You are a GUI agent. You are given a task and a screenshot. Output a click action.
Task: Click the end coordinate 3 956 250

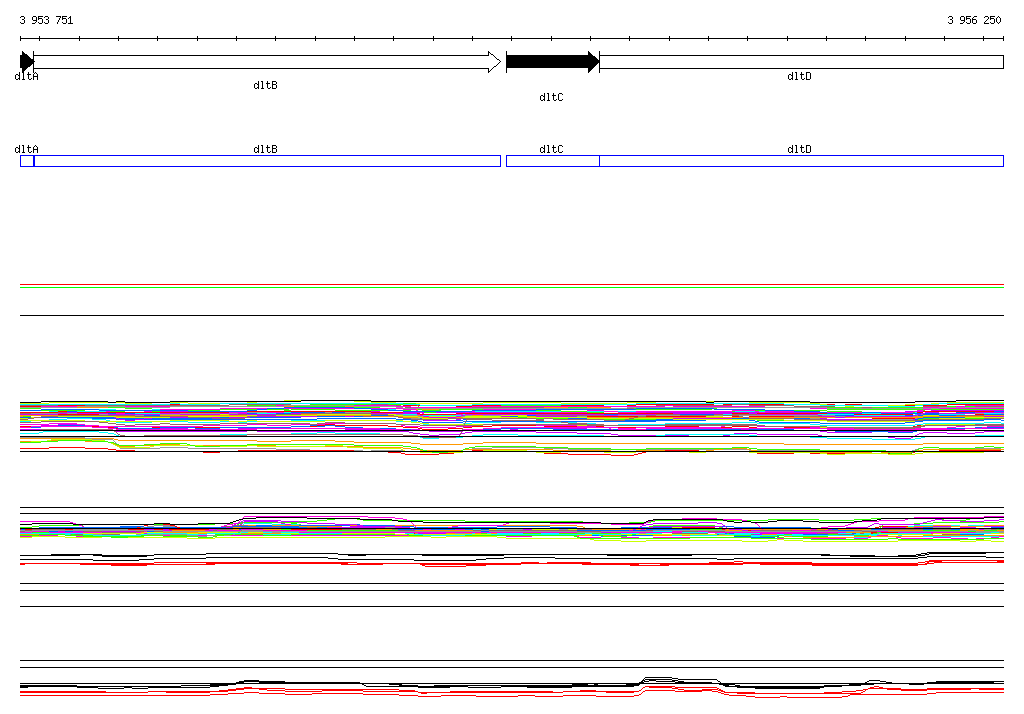[974, 20]
